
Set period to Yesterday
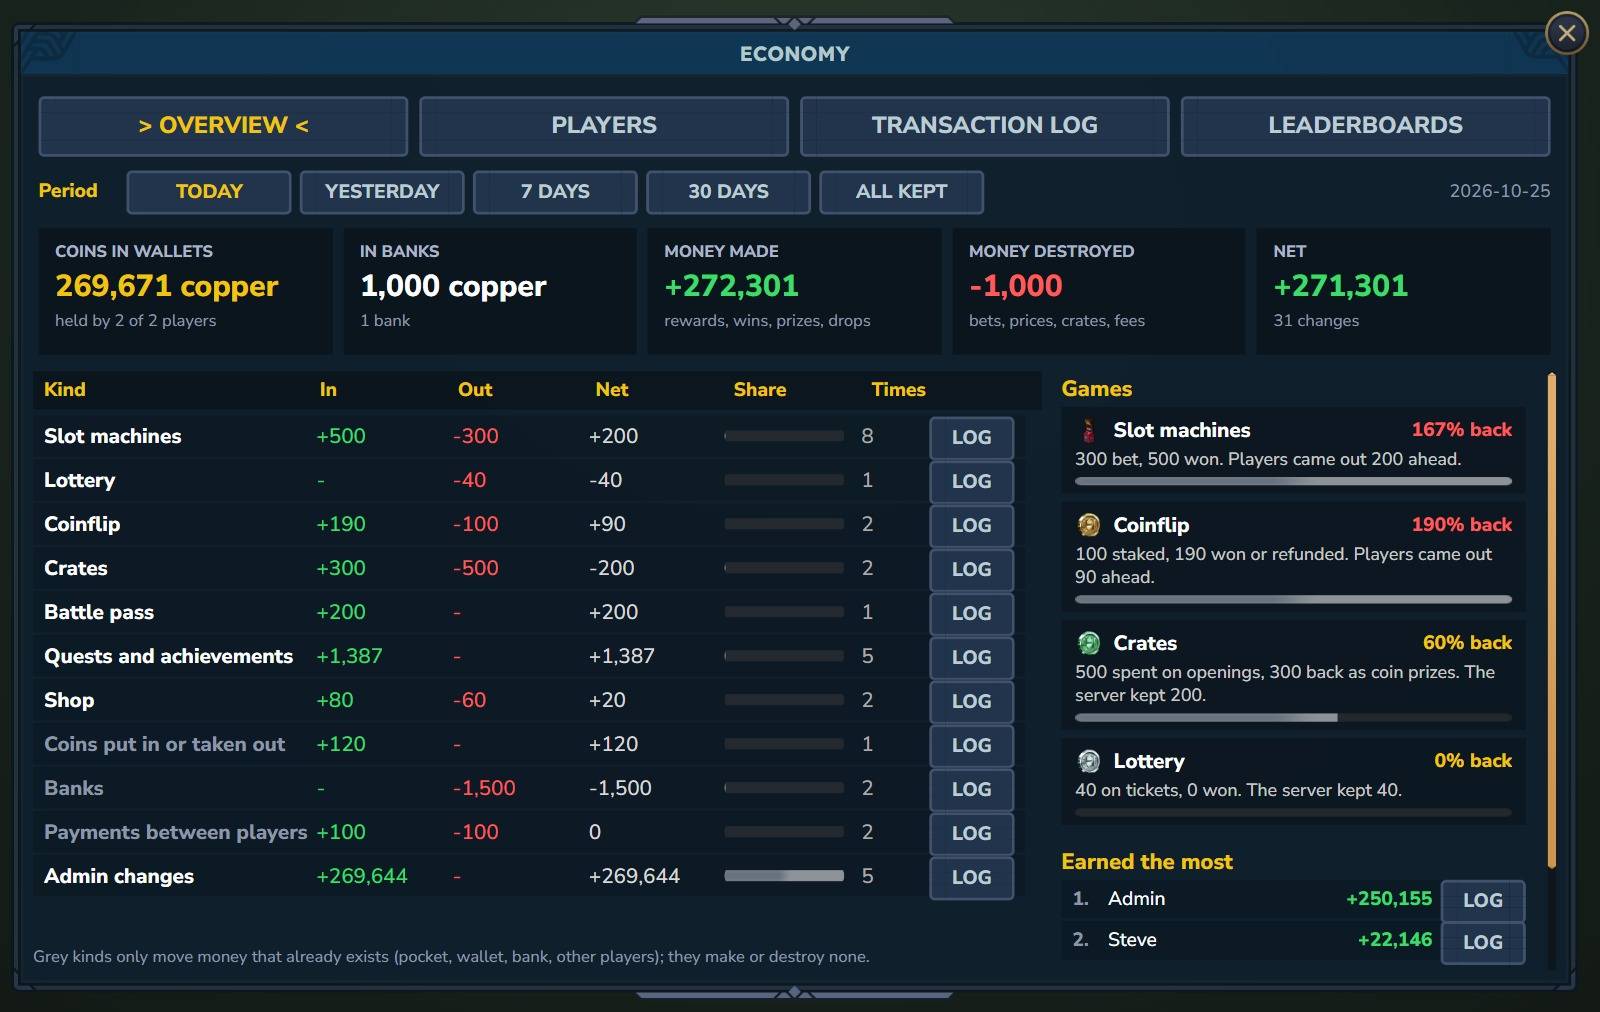click(x=382, y=192)
